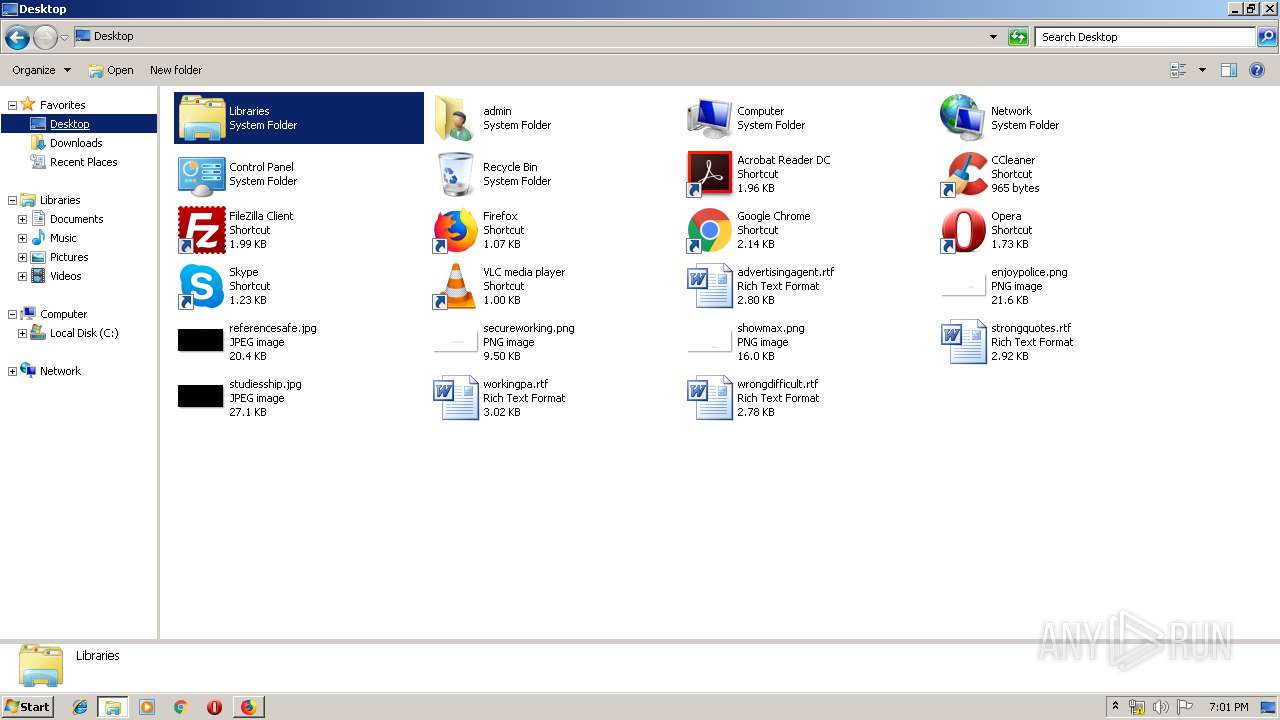Select the VLC media player shortcut icon
The height and width of the screenshot is (720, 1280).
coord(455,286)
